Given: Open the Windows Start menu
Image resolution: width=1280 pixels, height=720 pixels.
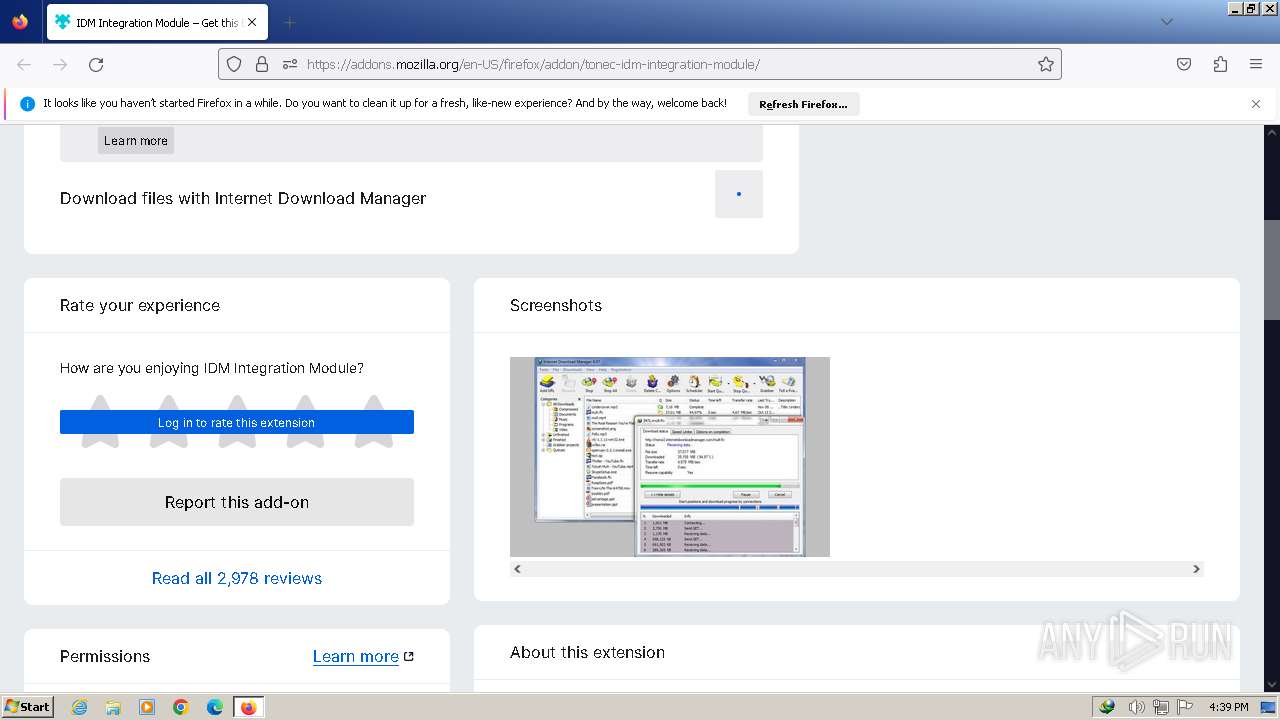Looking at the screenshot, I should (27, 707).
